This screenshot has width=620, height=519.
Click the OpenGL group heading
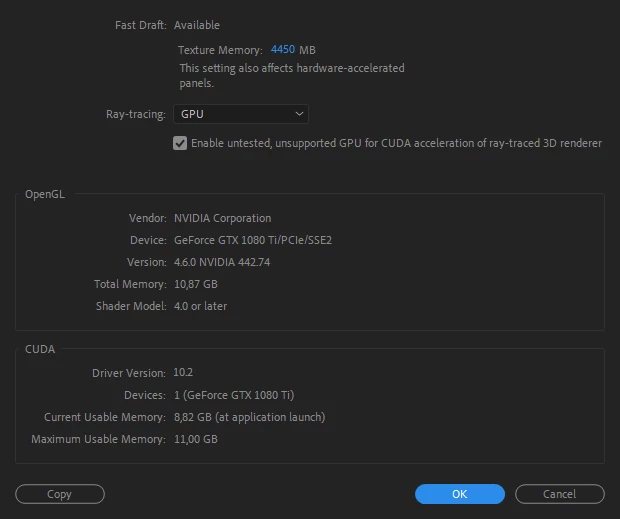[45, 194]
